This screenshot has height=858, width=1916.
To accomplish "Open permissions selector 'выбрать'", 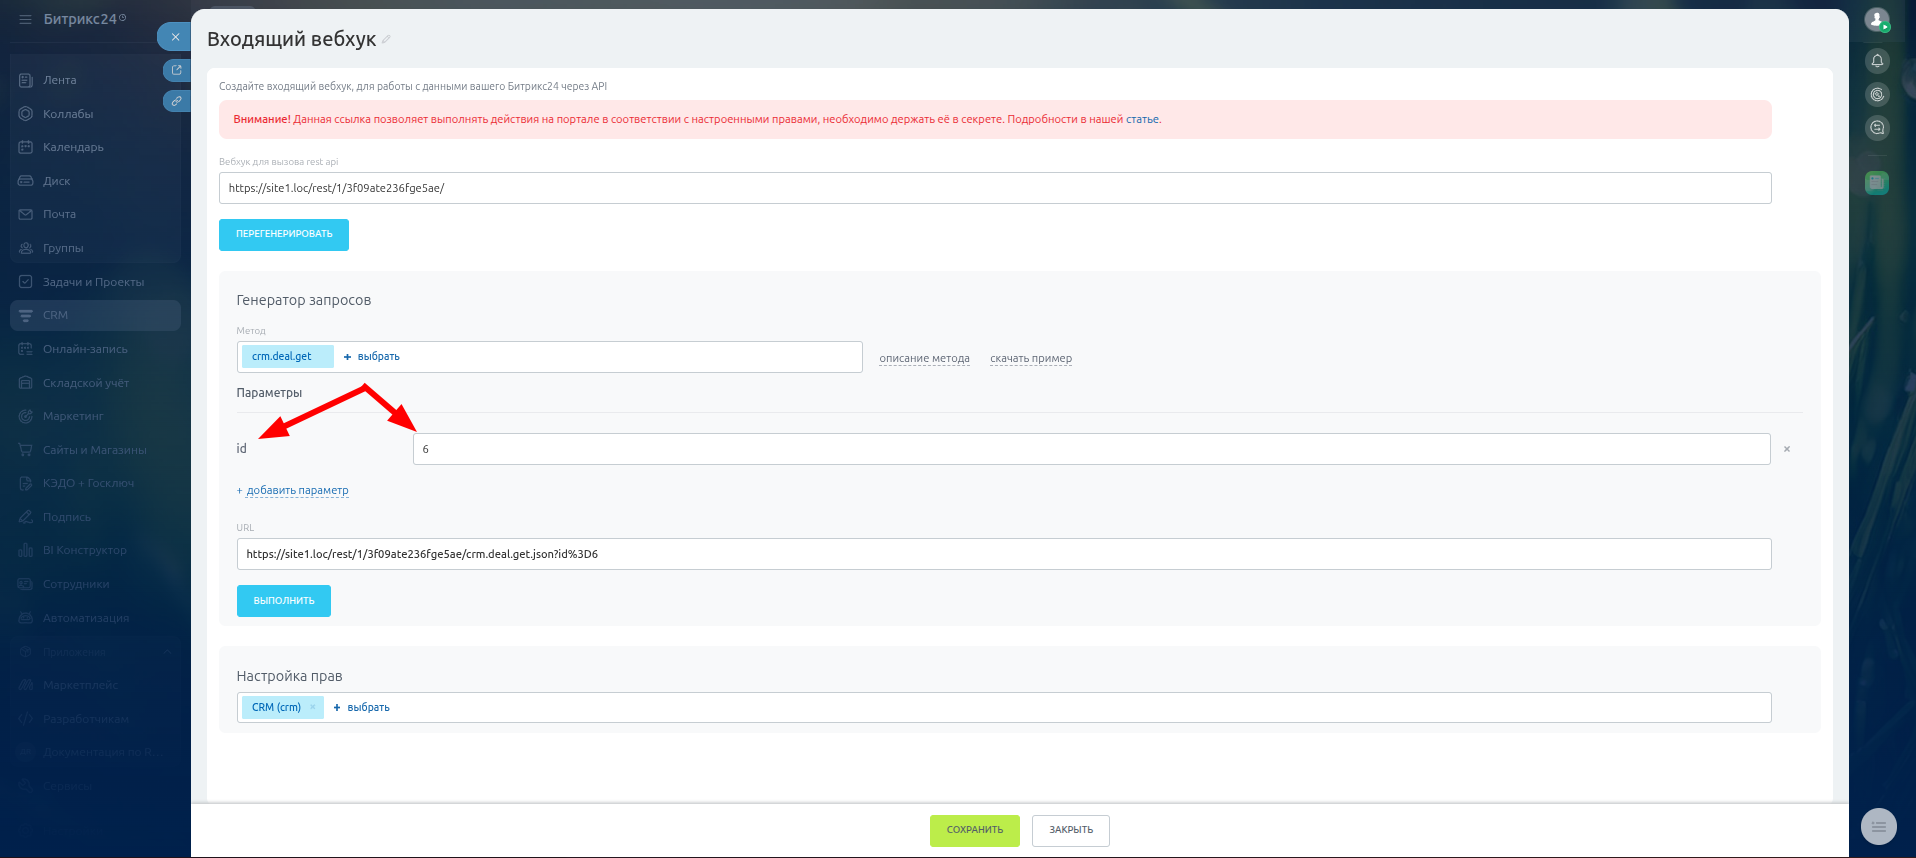I will (x=362, y=708).
